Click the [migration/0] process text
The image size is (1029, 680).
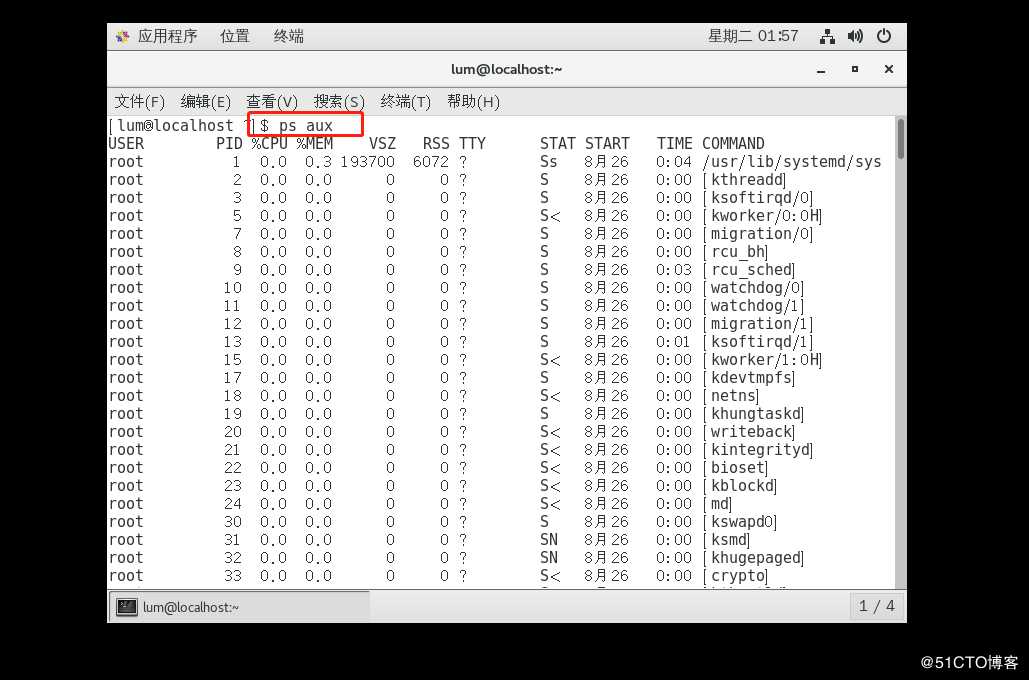[758, 234]
